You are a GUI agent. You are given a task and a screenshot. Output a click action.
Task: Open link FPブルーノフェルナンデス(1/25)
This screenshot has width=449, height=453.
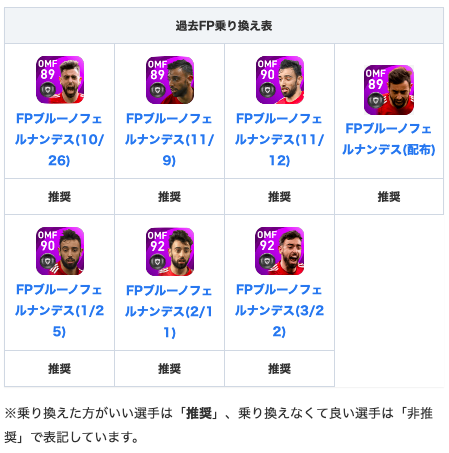point(59,310)
